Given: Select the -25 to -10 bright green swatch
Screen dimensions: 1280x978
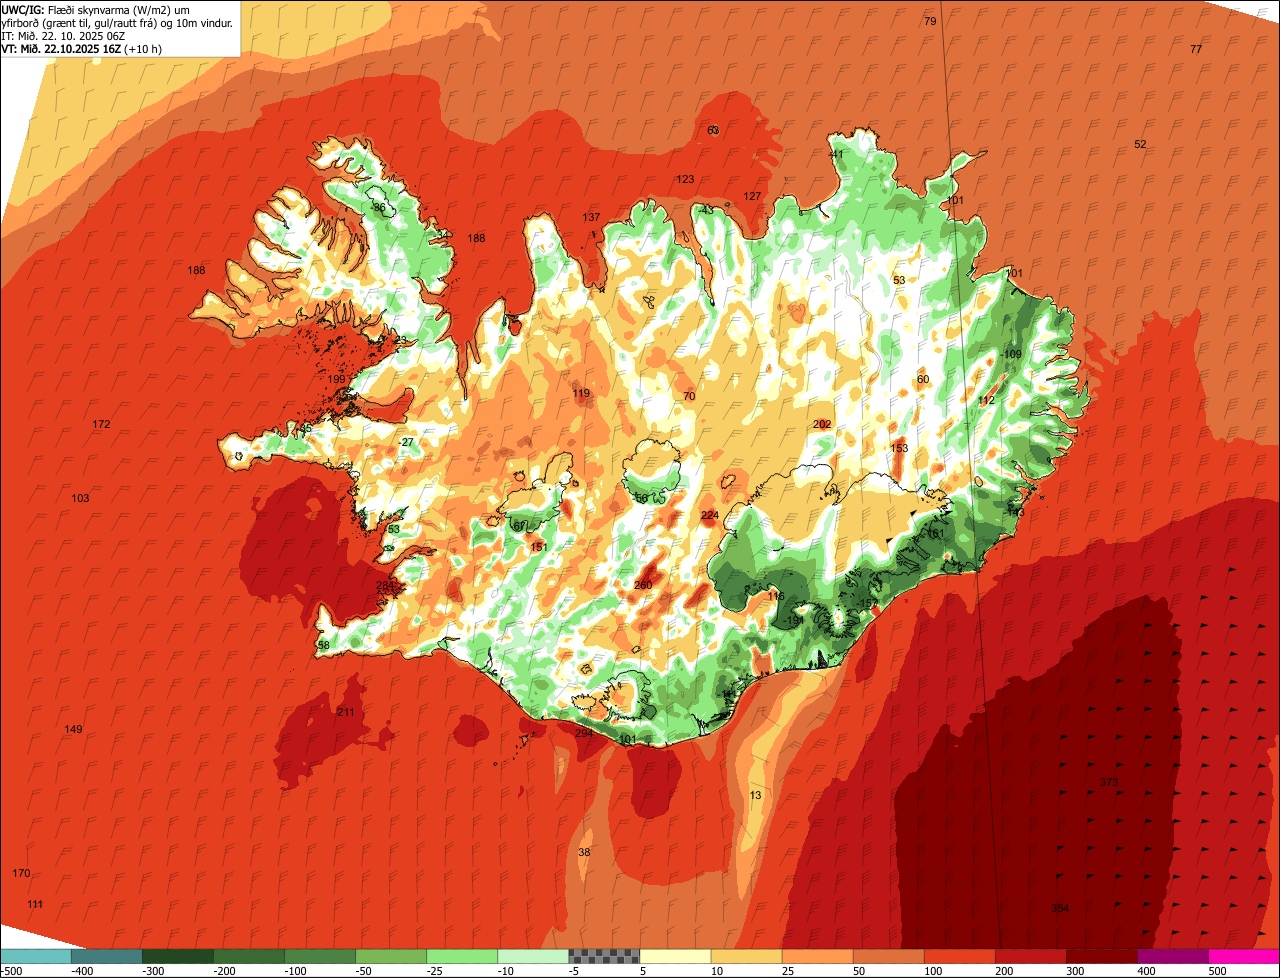Looking at the screenshot, I should click(462, 956).
